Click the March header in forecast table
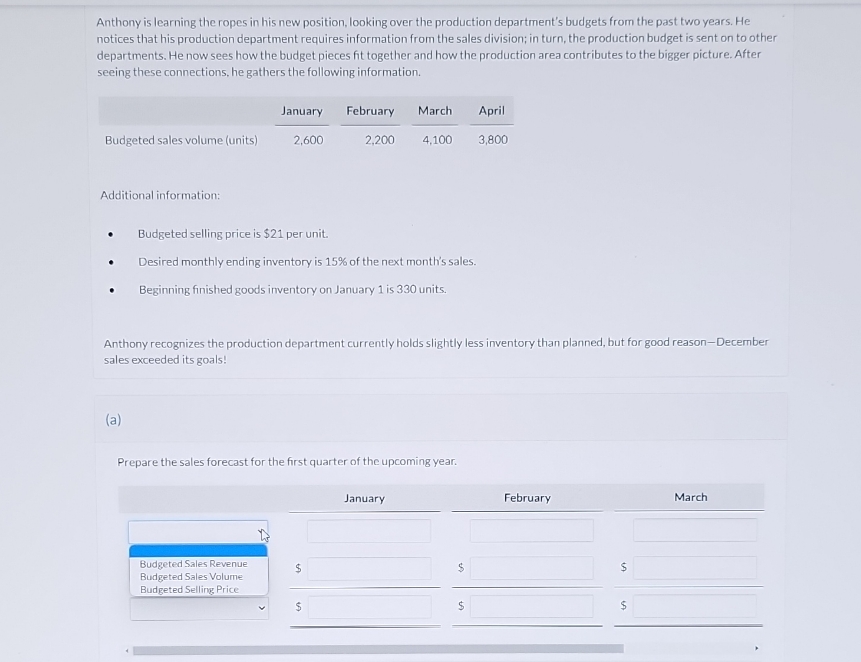This screenshot has width=861, height=662. [691, 497]
